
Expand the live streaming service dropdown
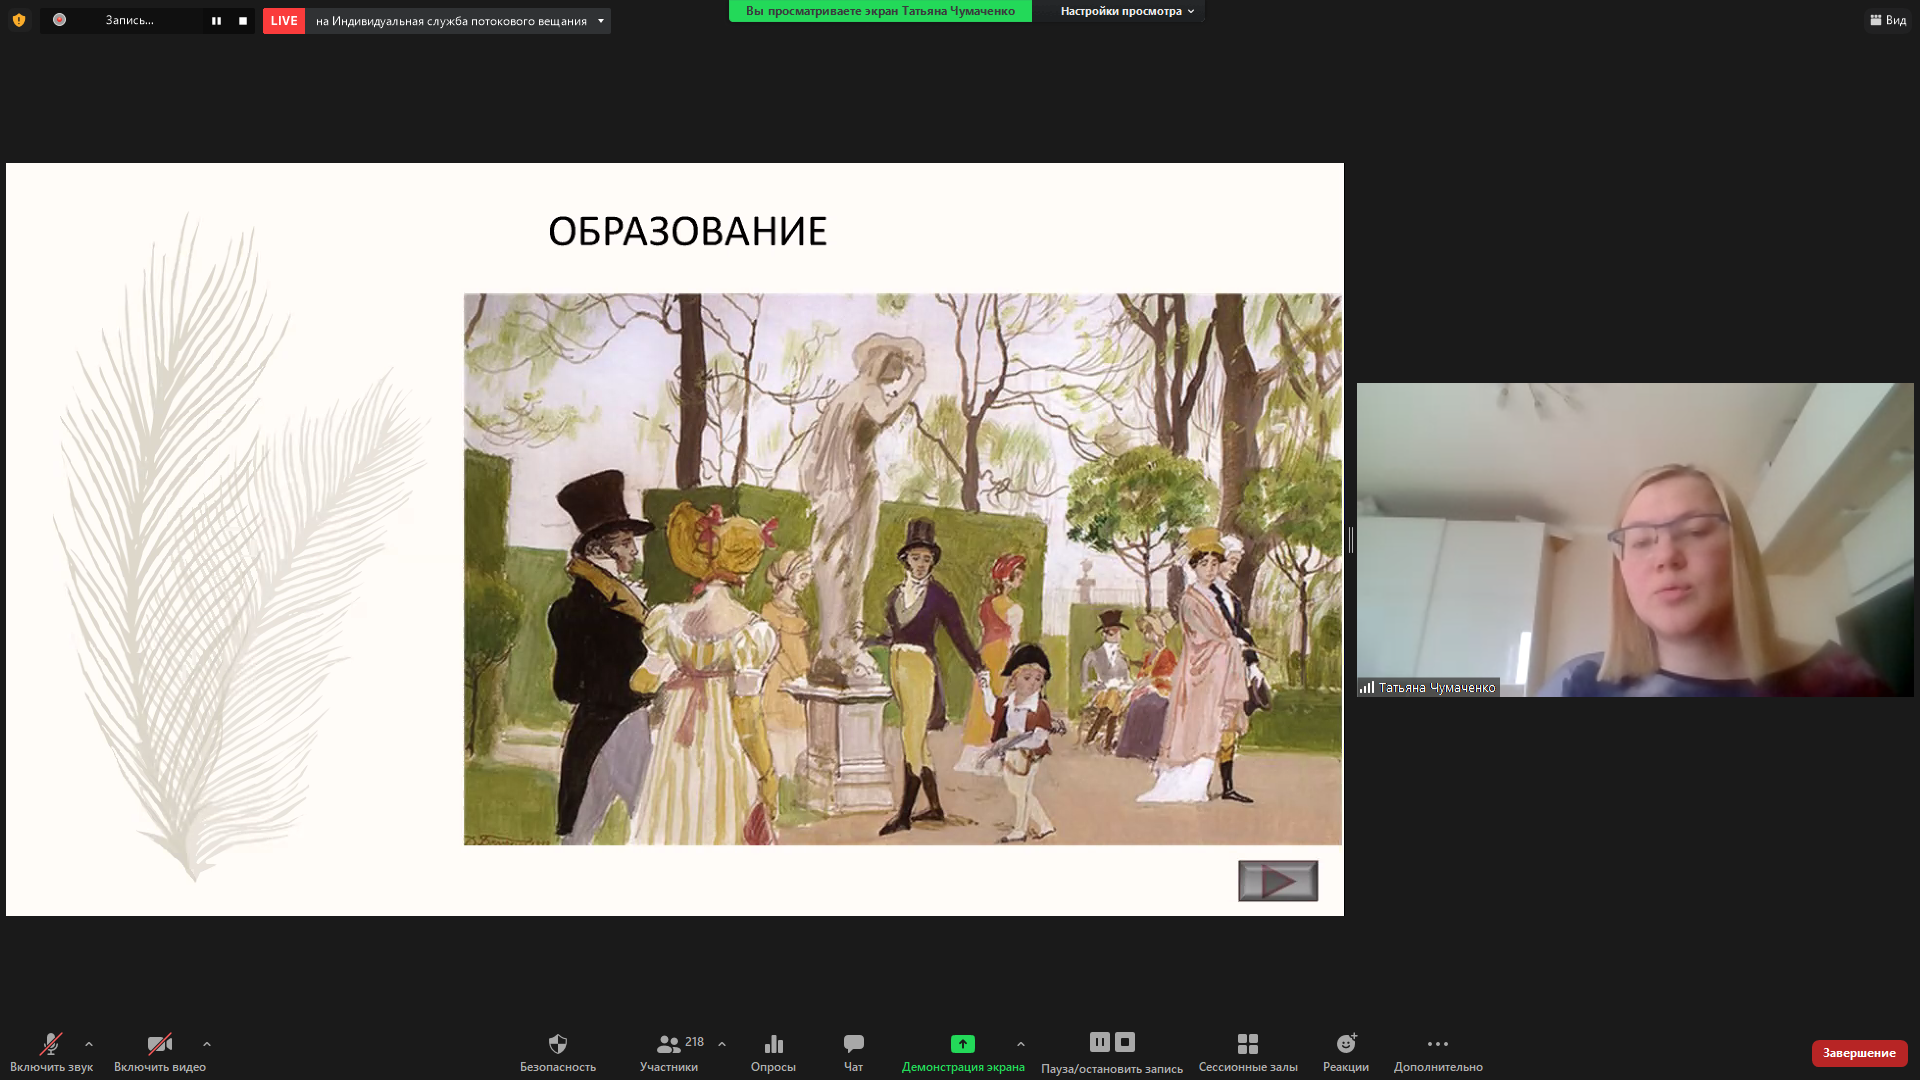[x=601, y=21]
